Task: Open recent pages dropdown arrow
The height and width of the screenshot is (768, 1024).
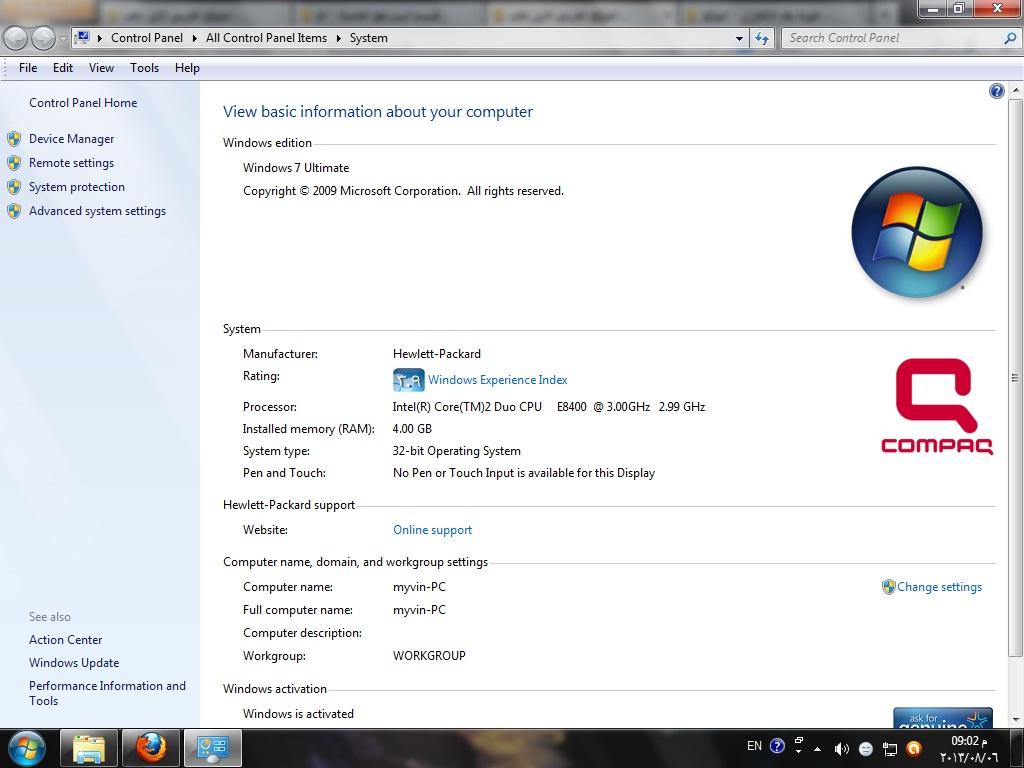Action: tap(63, 39)
